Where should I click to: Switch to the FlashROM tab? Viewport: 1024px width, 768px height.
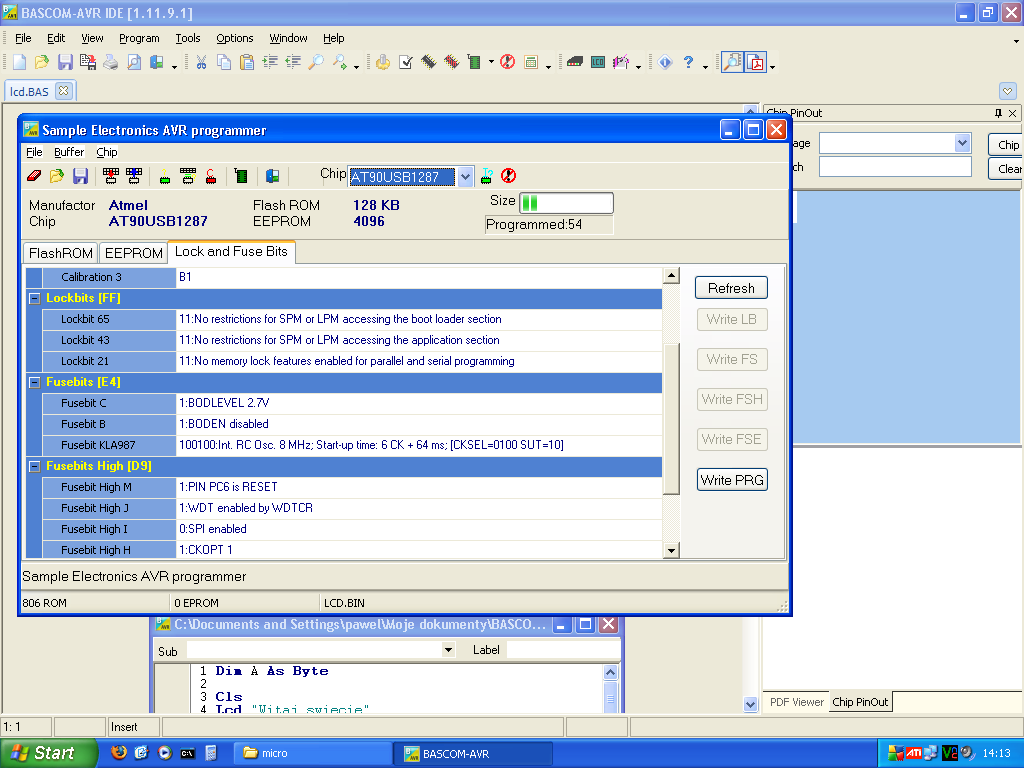pyautogui.click(x=61, y=253)
